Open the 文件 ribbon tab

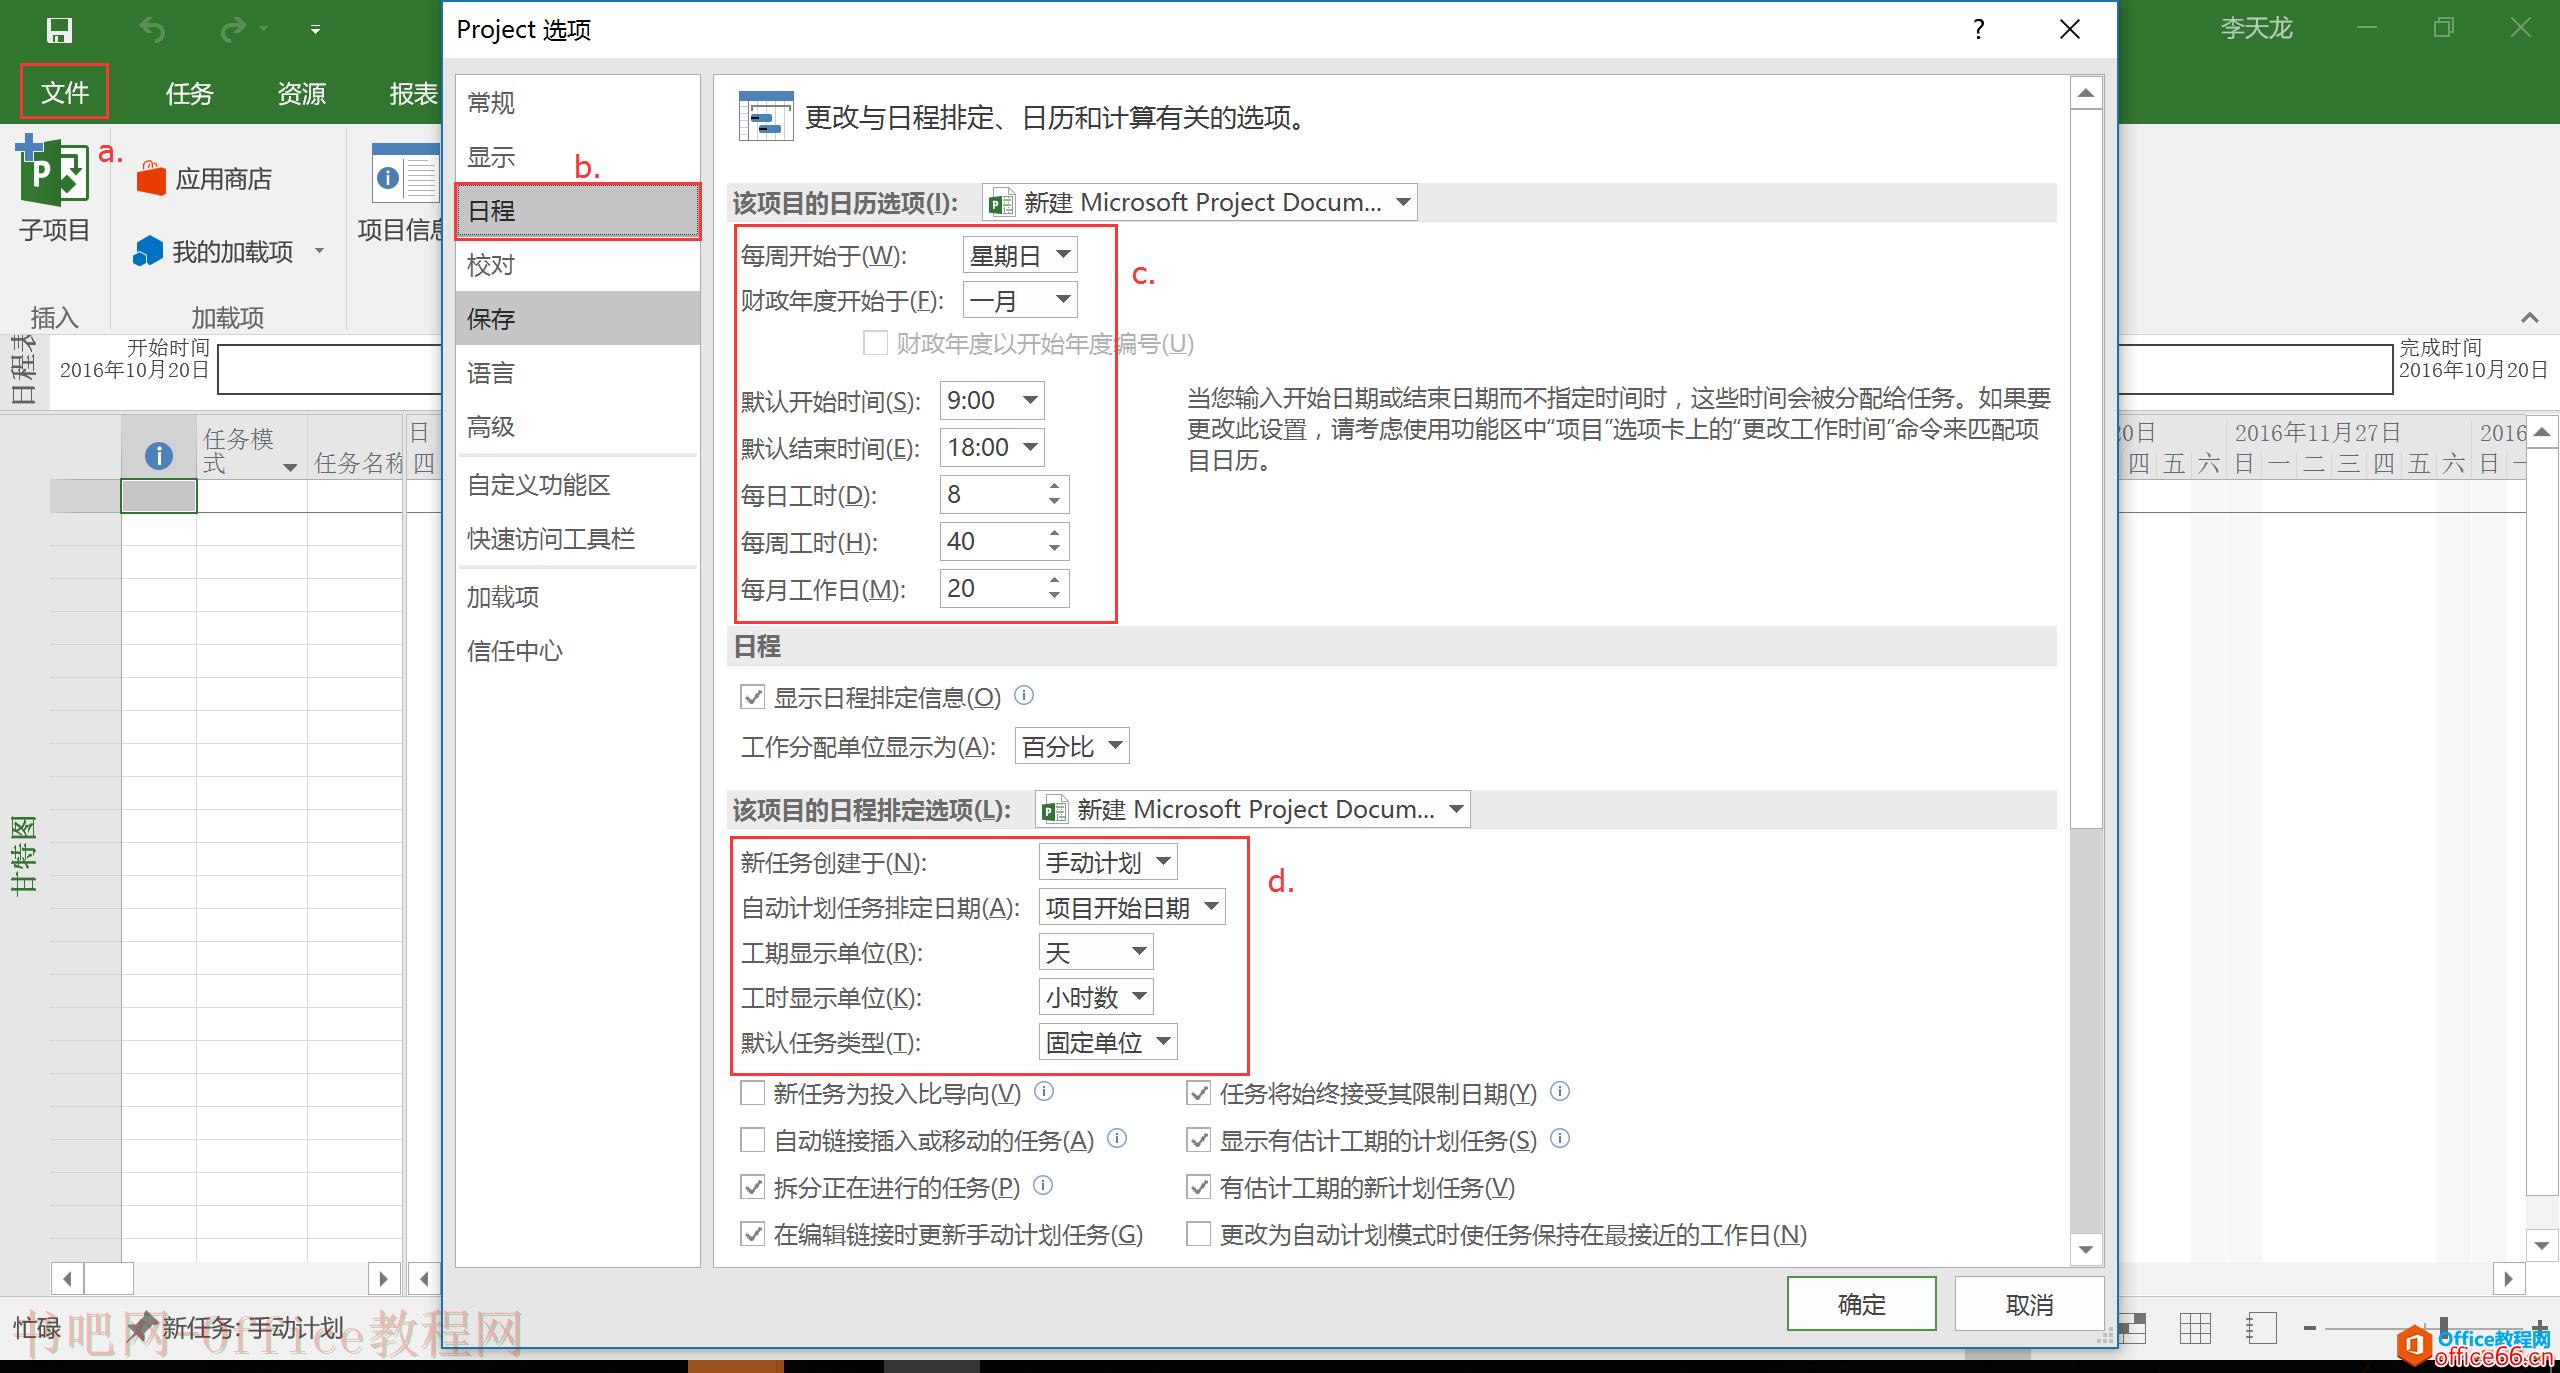(x=65, y=93)
